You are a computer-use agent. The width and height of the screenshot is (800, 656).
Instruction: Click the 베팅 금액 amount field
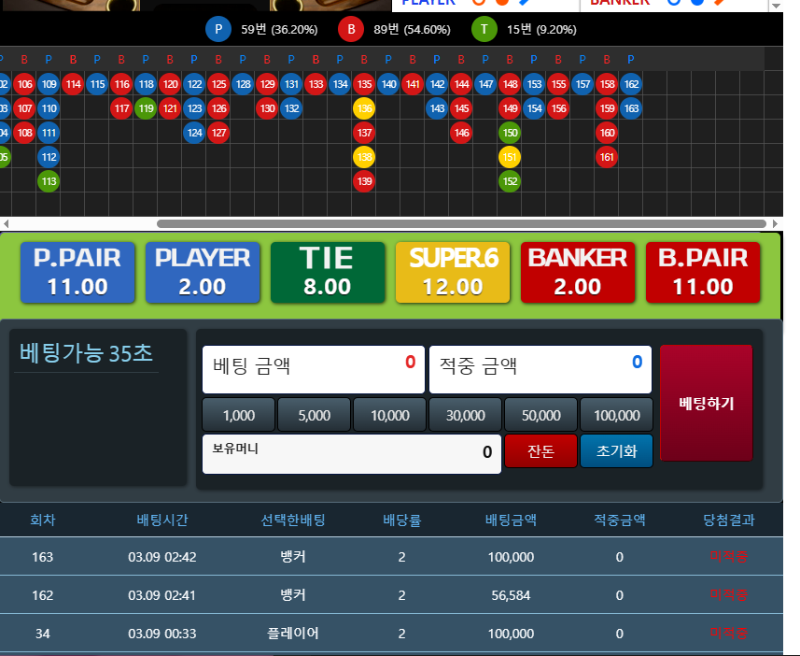(313, 369)
